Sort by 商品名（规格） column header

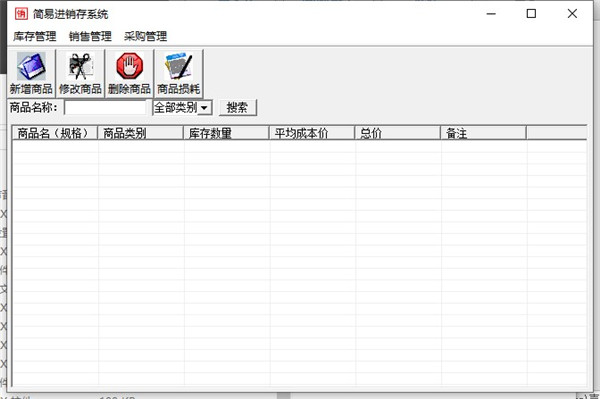tap(55, 133)
